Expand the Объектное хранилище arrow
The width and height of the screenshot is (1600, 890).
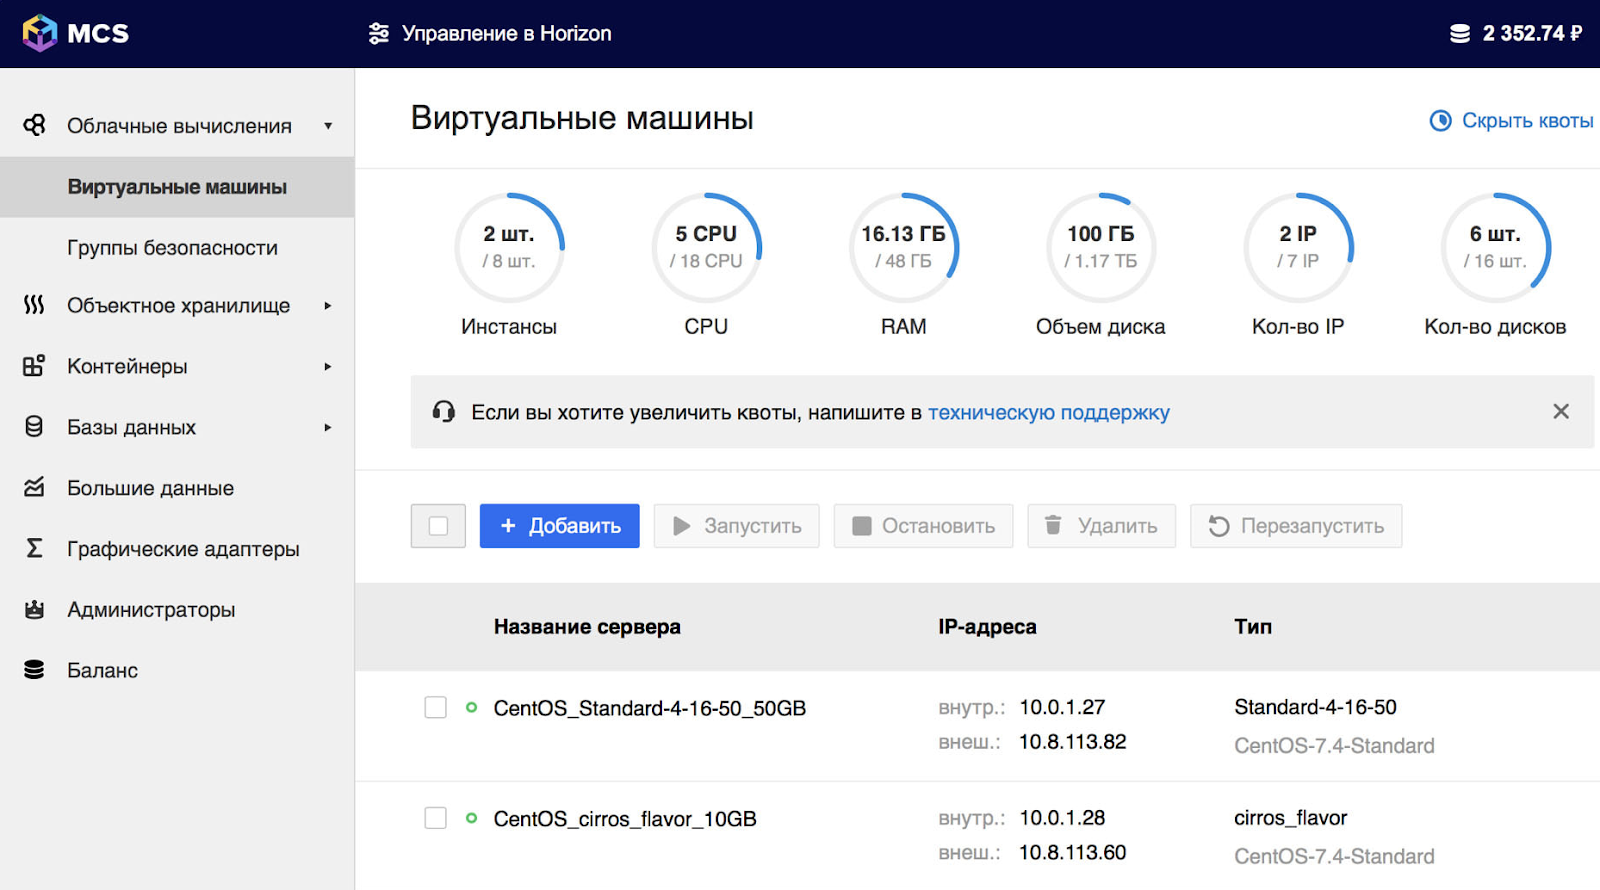[x=328, y=306]
